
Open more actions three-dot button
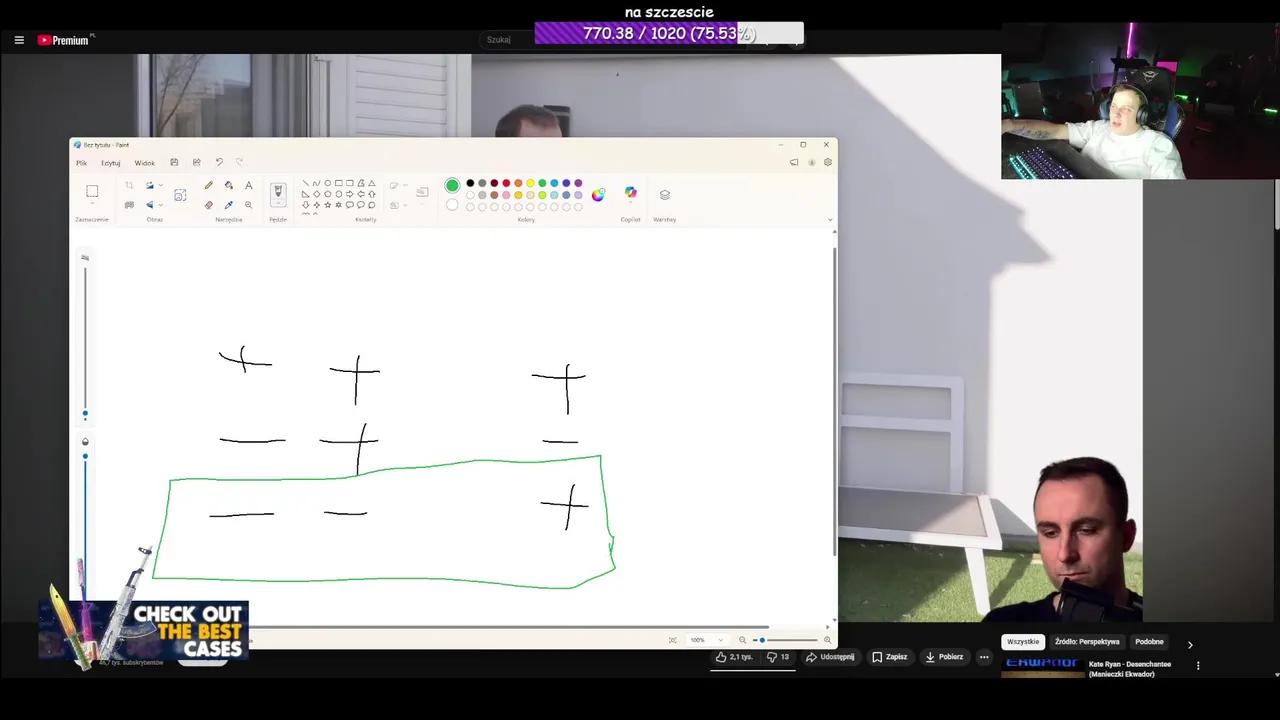click(x=984, y=657)
